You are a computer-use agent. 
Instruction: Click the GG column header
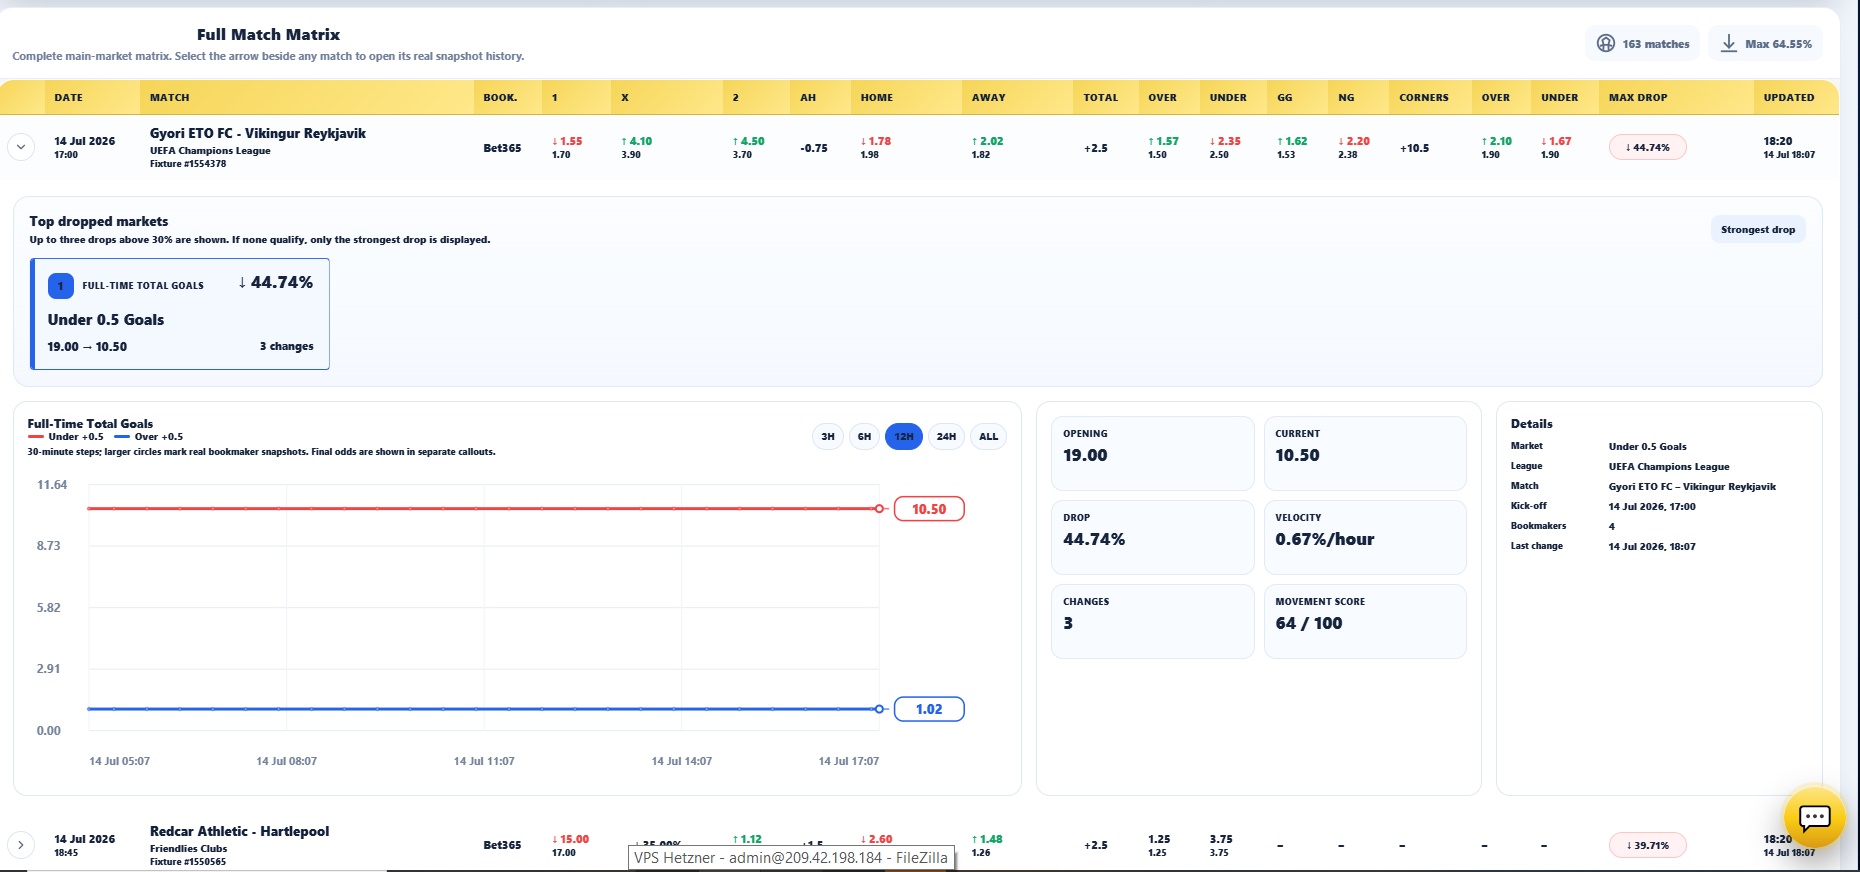[x=1285, y=98]
